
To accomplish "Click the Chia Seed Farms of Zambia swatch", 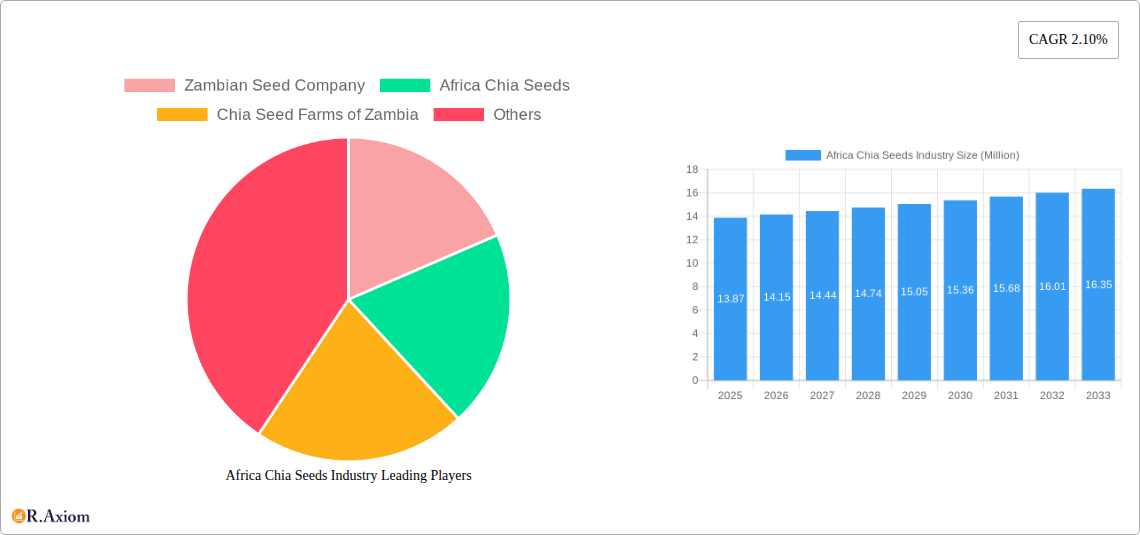I will coord(182,114).
